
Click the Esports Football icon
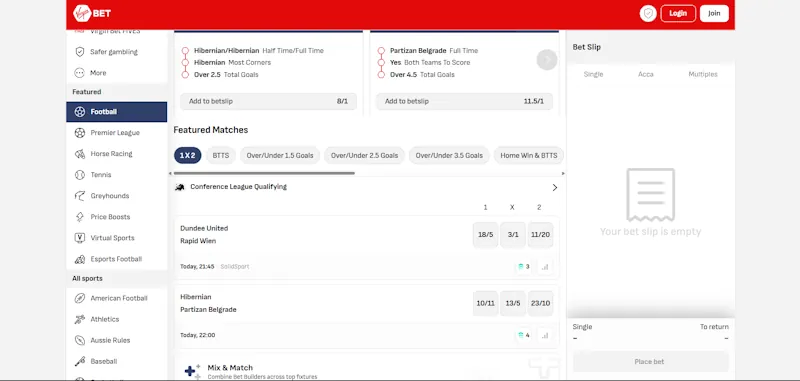80,259
